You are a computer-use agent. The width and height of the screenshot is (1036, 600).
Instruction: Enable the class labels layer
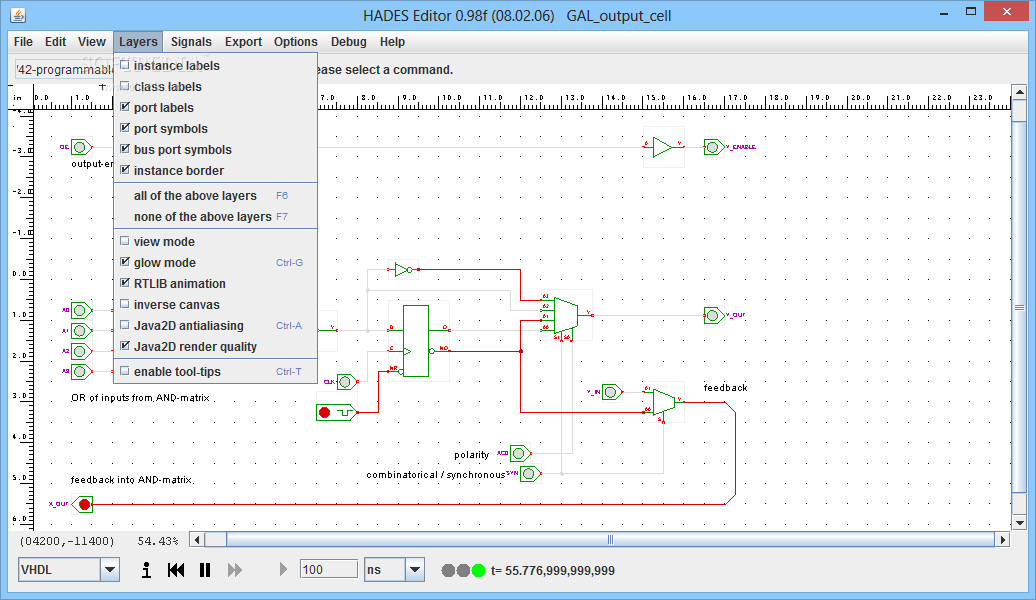pyautogui.click(x=215, y=87)
